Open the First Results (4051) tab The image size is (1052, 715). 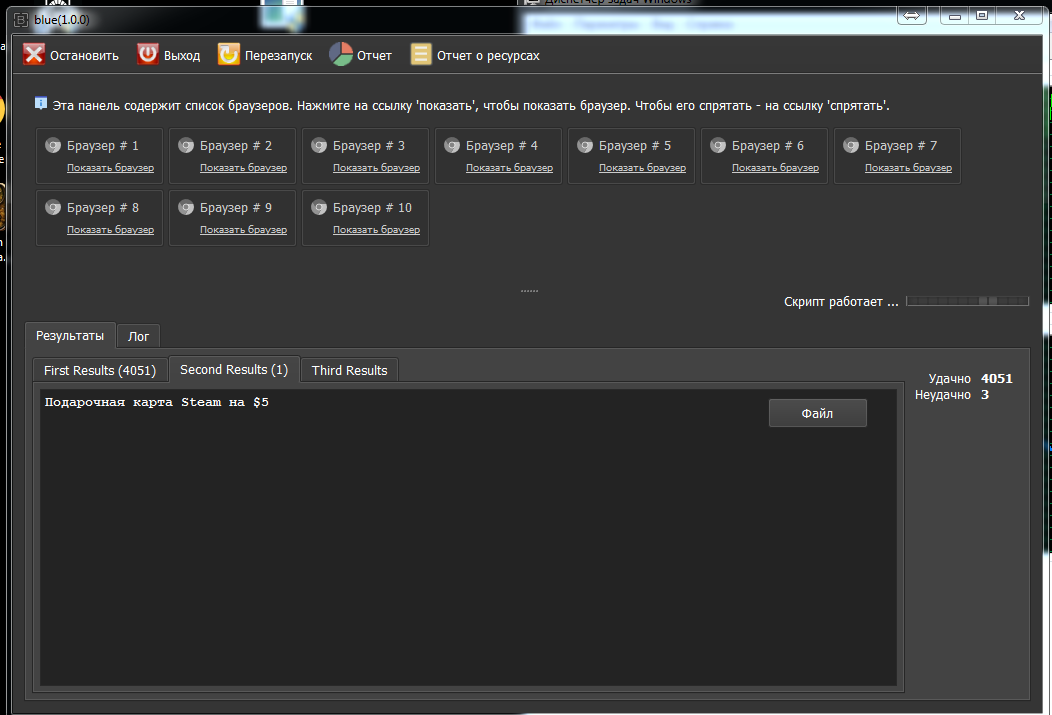tap(100, 370)
